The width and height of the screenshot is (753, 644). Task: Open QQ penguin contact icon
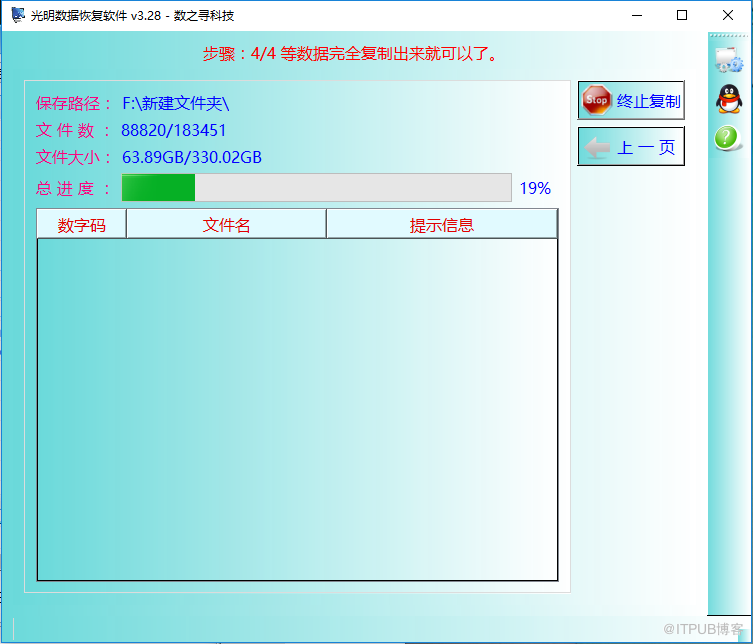[x=729, y=99]
